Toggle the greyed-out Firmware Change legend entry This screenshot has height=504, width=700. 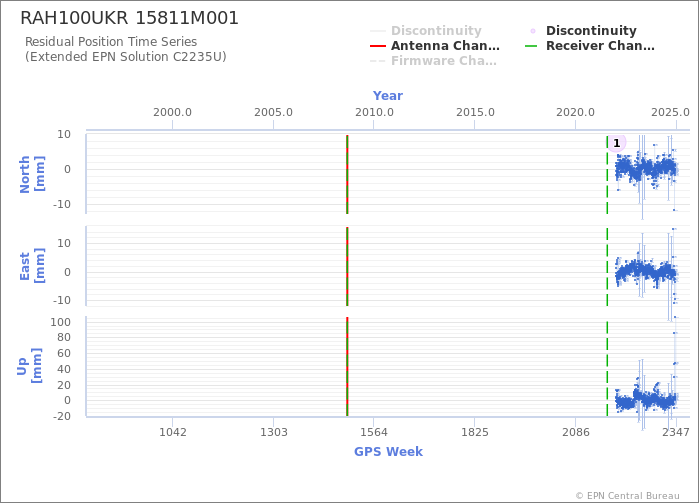433,61
